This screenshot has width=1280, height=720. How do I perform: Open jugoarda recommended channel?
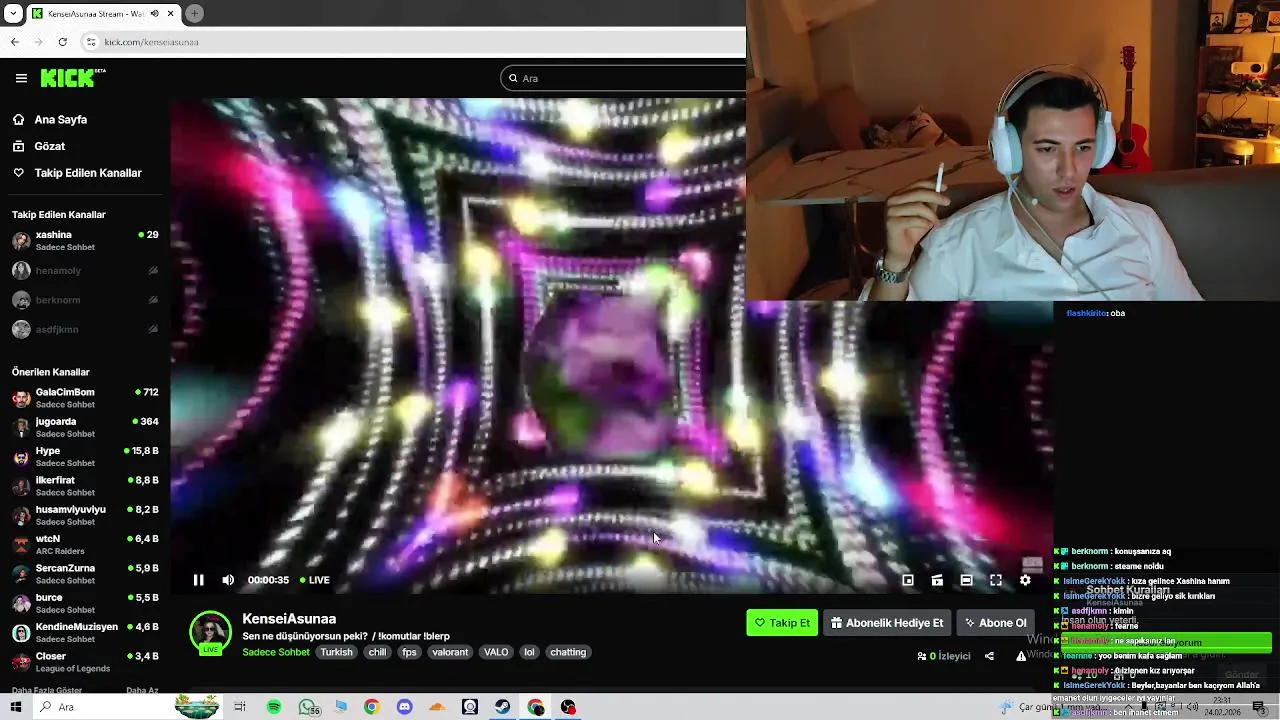[x=85, y=427]
